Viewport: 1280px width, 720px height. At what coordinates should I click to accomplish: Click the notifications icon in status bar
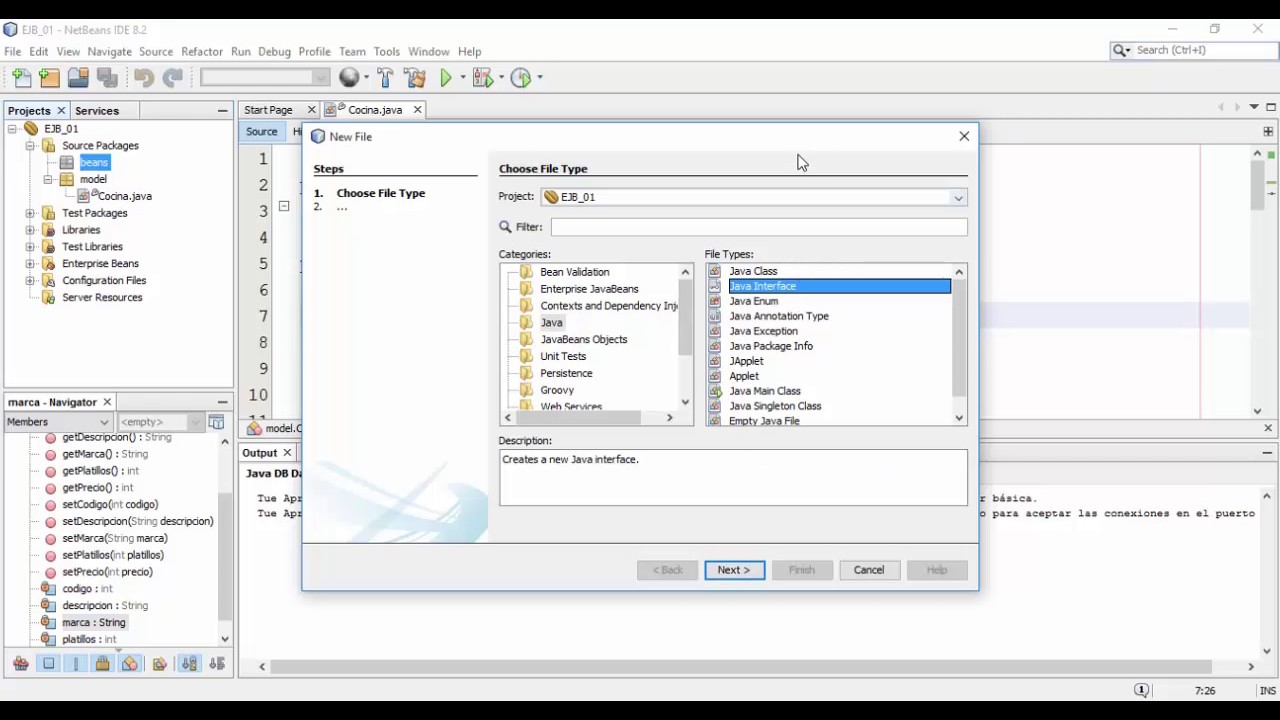click(x=1141, y=691)
